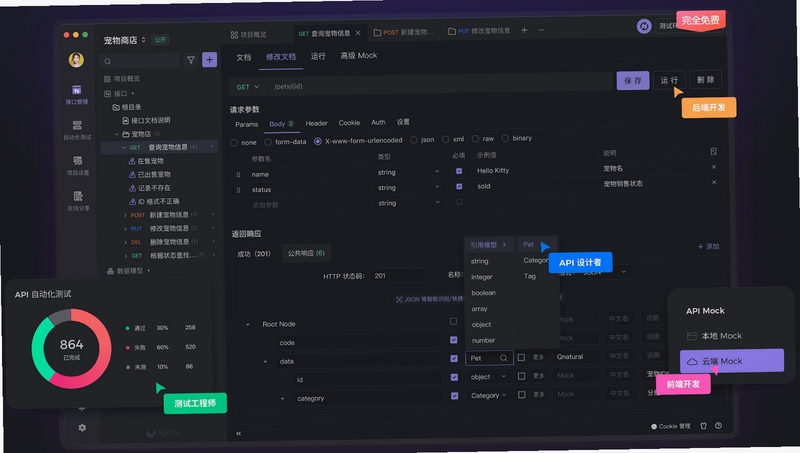Select the x-www-form-urlencoded radio

(317, 141)
